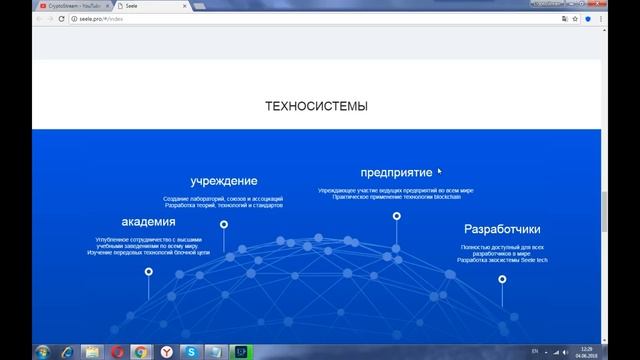Viewport: 640px width, 360px height.
Task: Click the scrollbar down arrow
Action: point(604,340)
